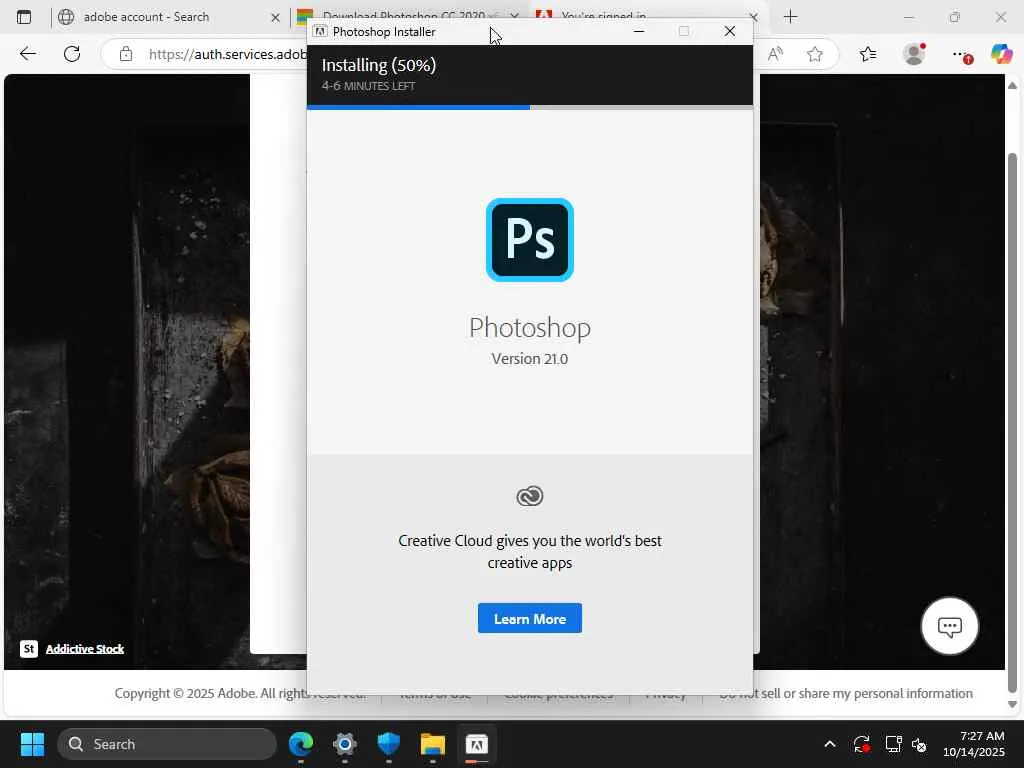Click the Installing (50%) status text
1024x768 pixels.
379,65
